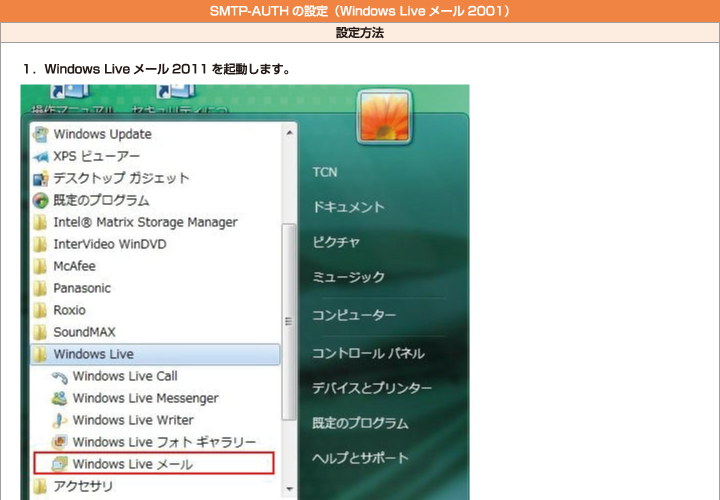Image resolution: width=720 pixels, height=500 pixels.
Task: Start Windows Live メール
Action: click(154, 463)
